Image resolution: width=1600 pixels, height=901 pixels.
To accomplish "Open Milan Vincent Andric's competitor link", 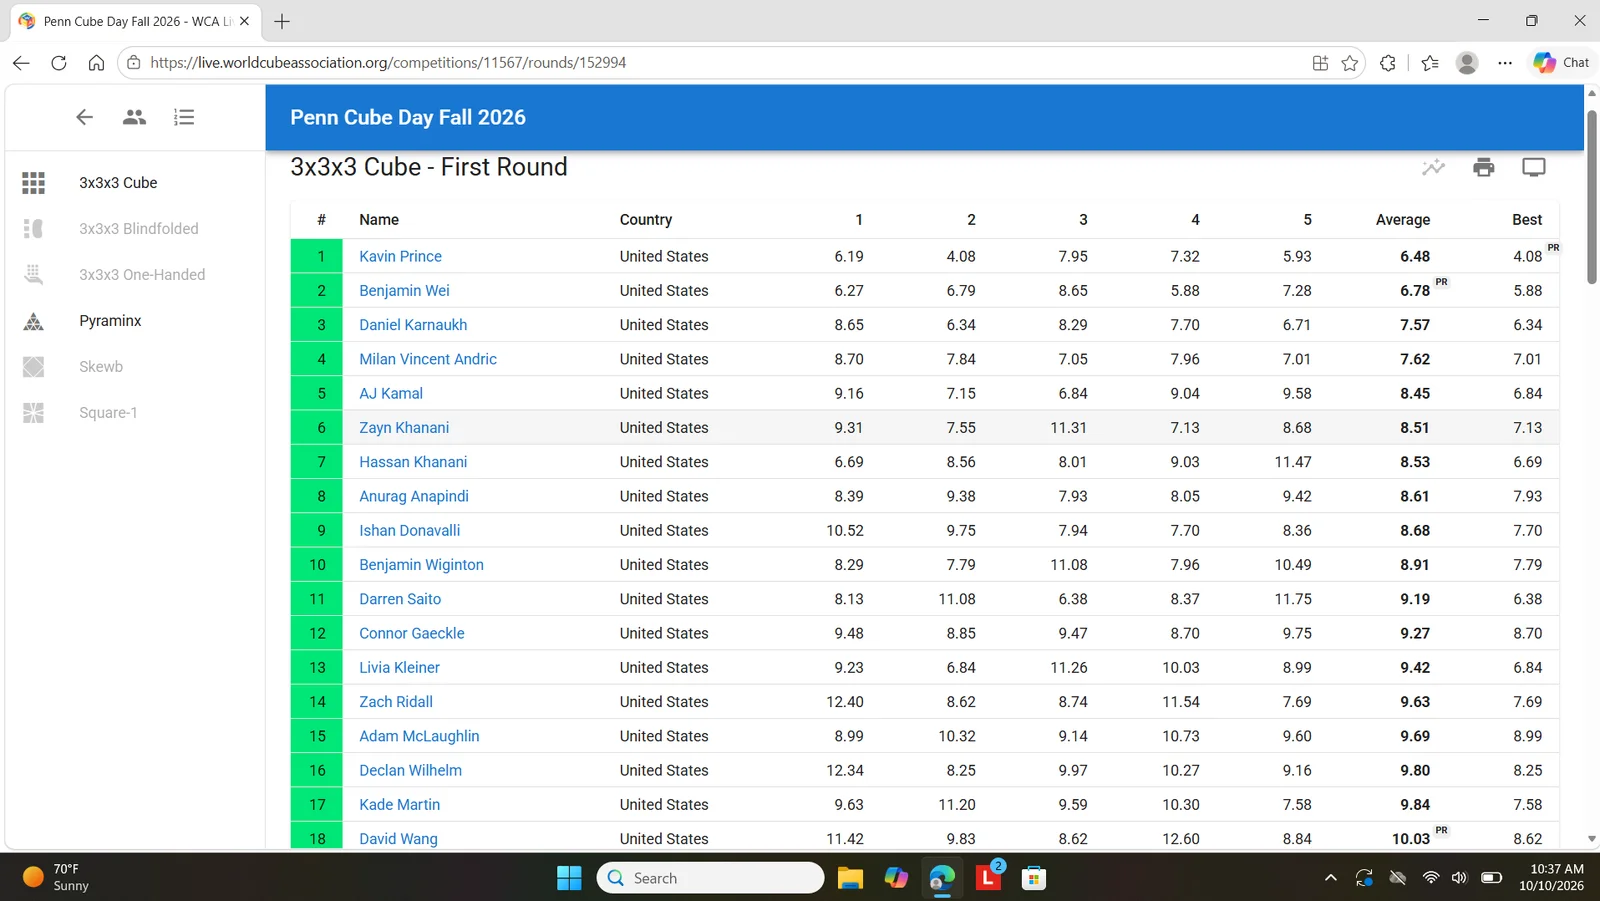I will pos(428,359).
